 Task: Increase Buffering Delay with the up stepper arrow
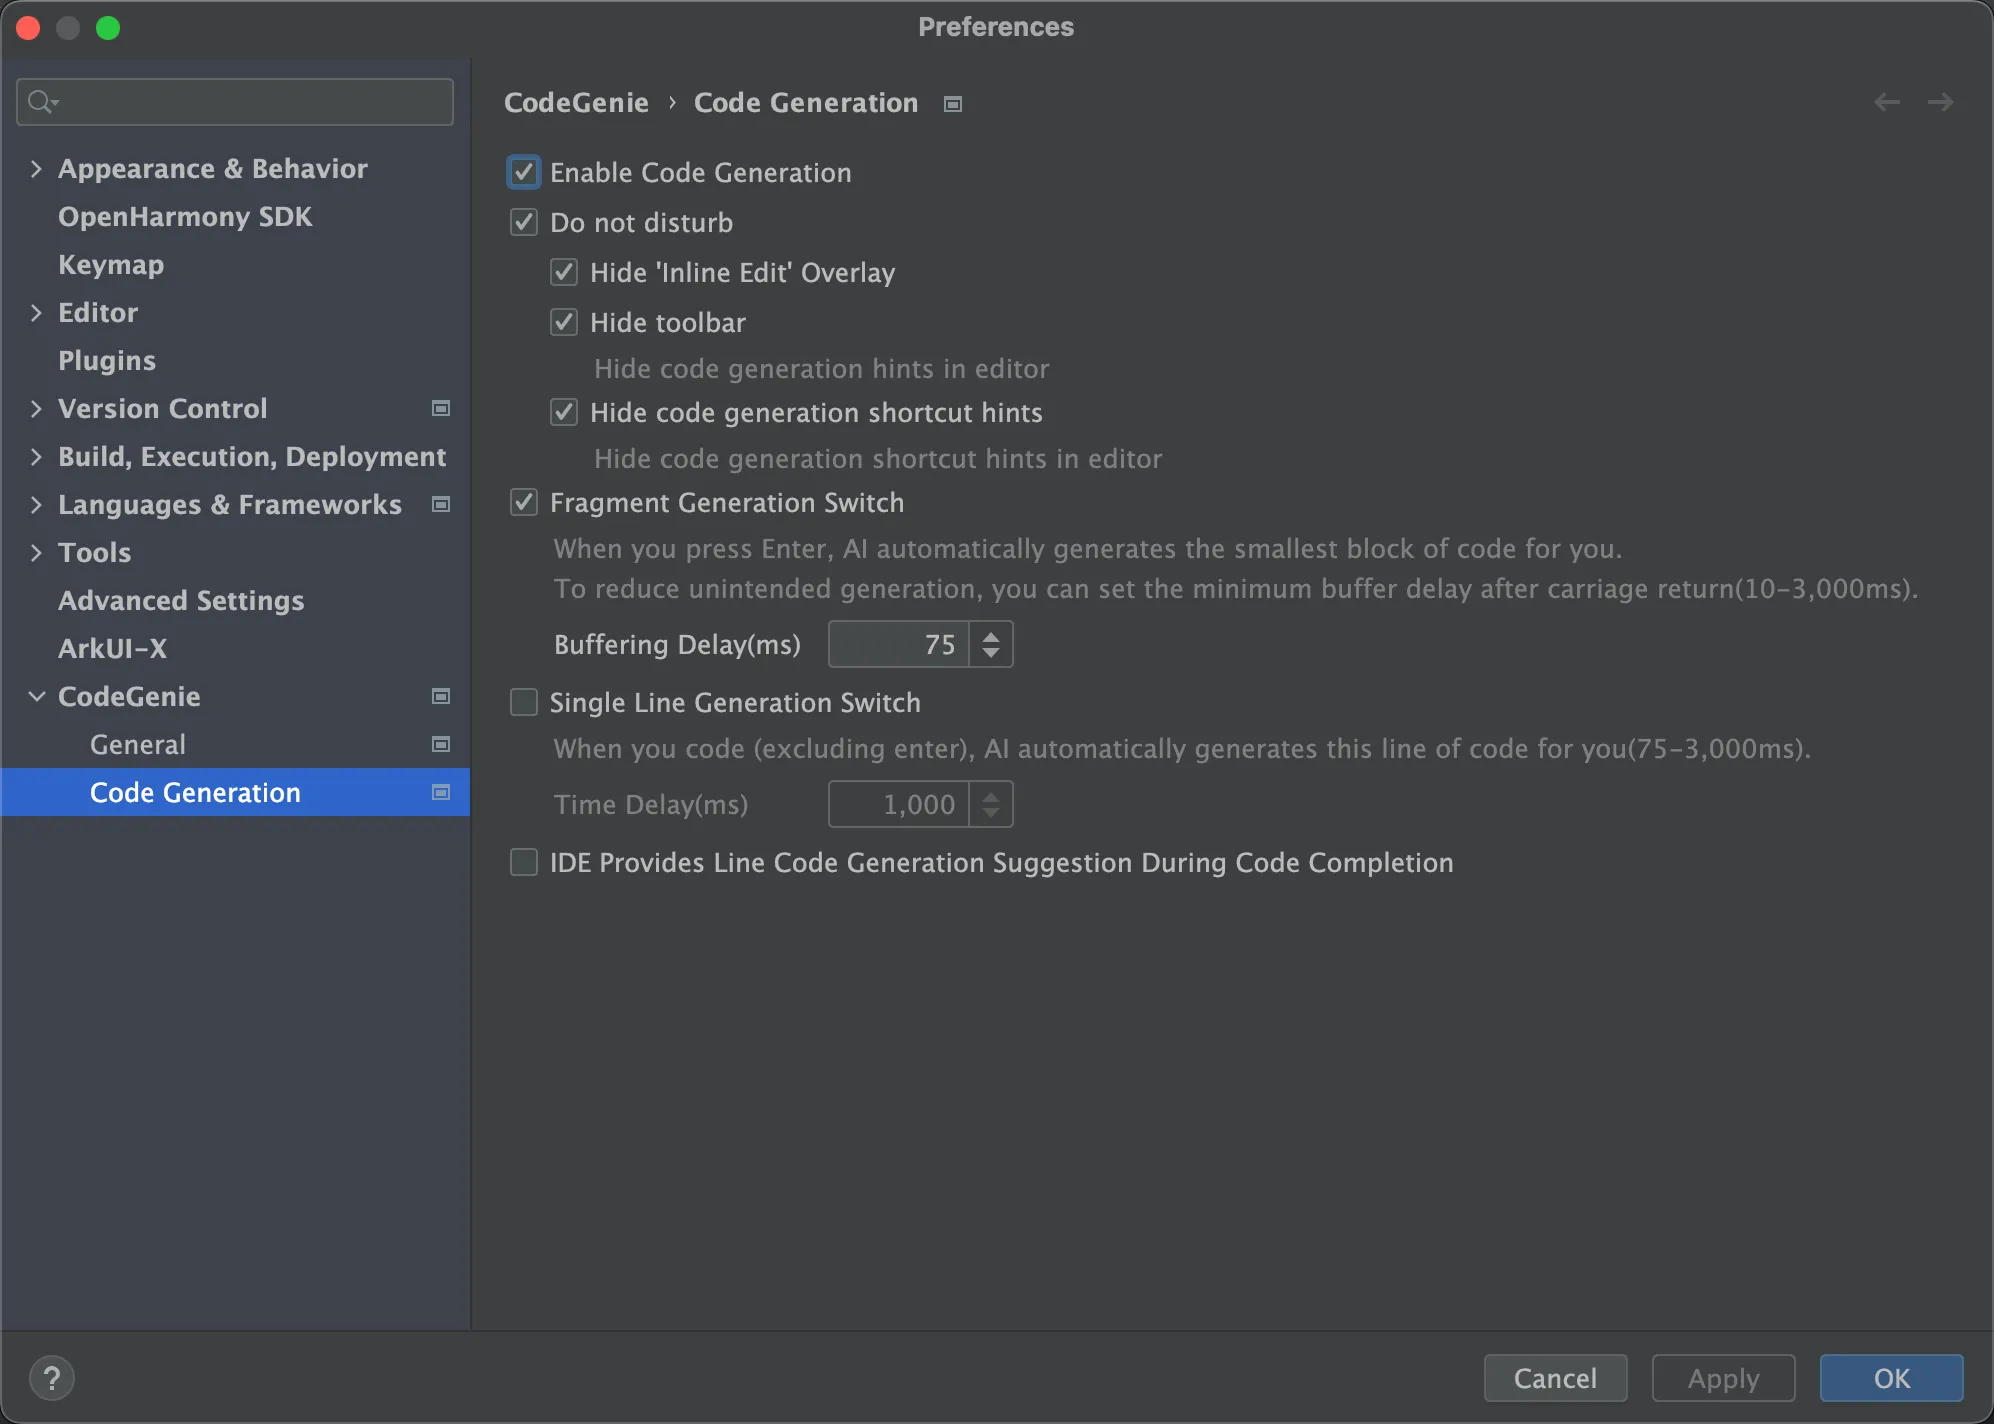991,635
